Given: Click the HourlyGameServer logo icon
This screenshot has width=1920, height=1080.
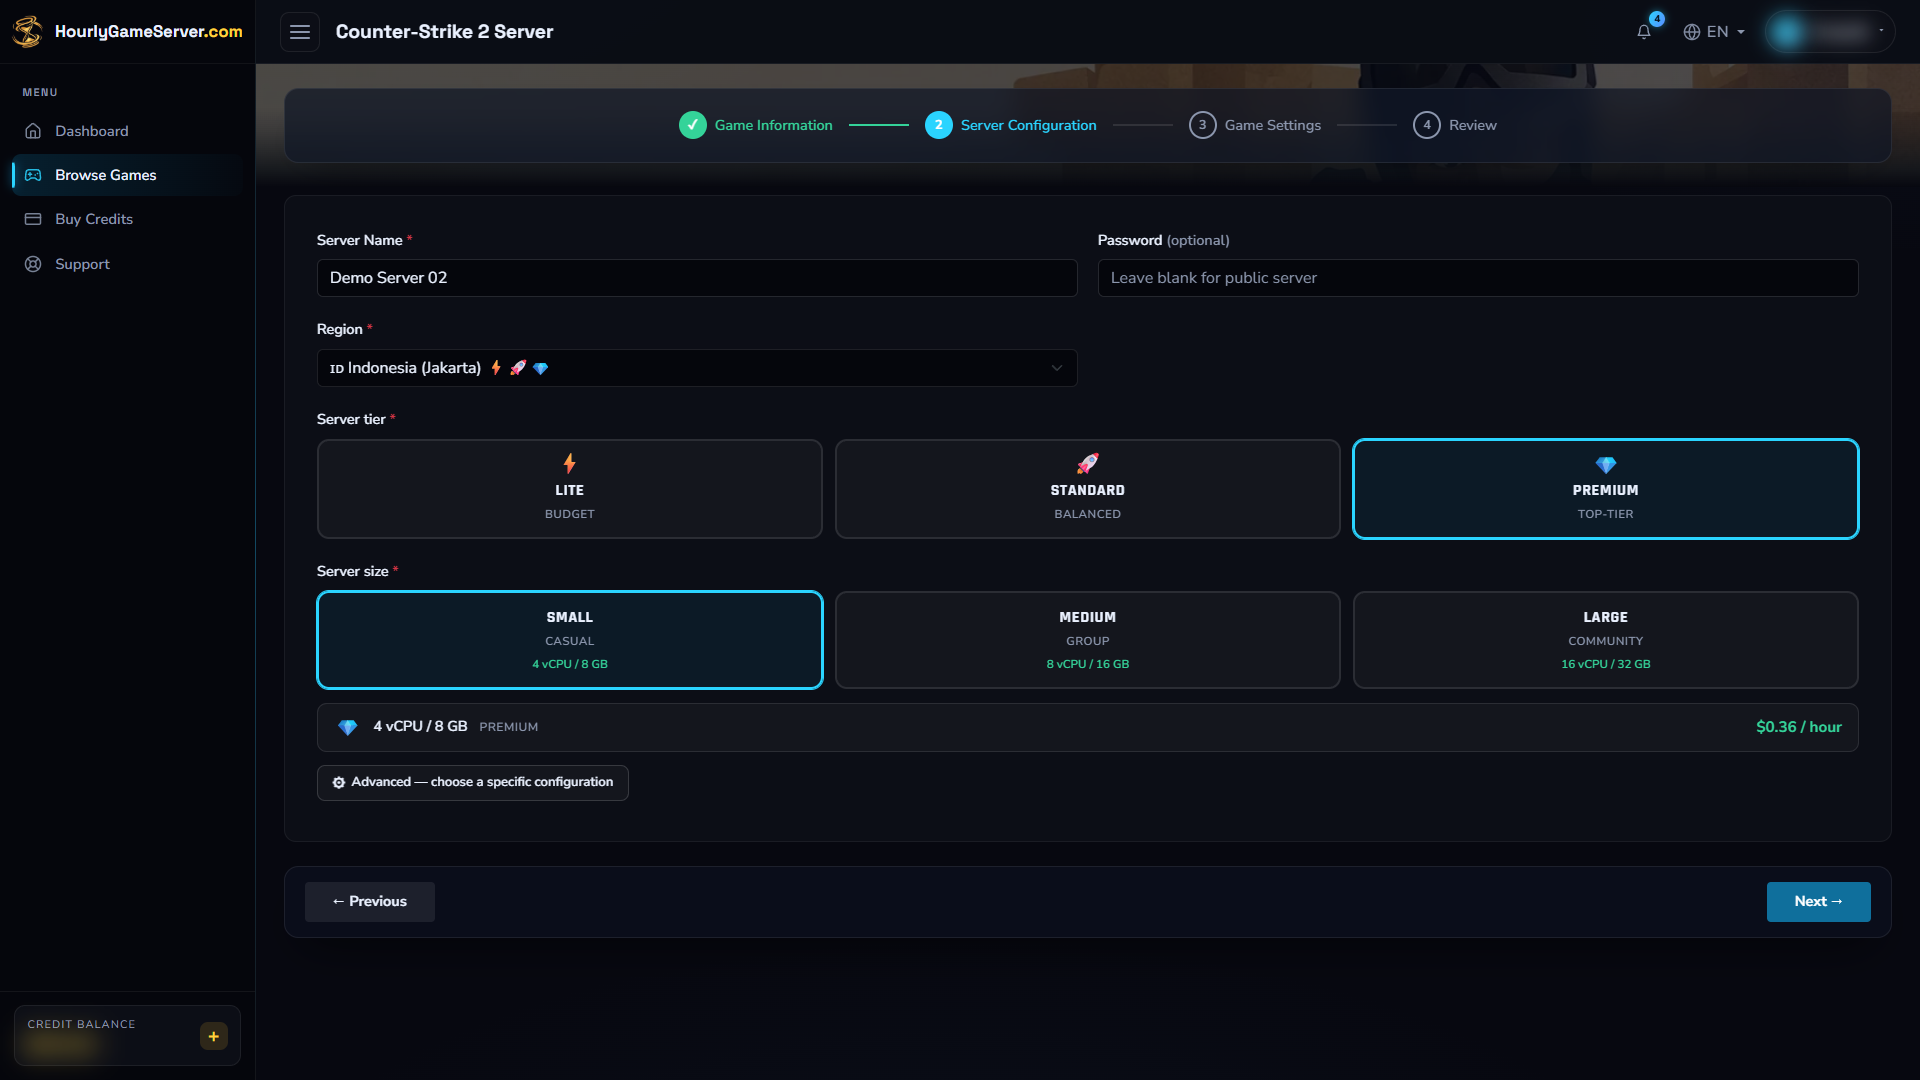Looking at the screenshot, I should 27,31.
